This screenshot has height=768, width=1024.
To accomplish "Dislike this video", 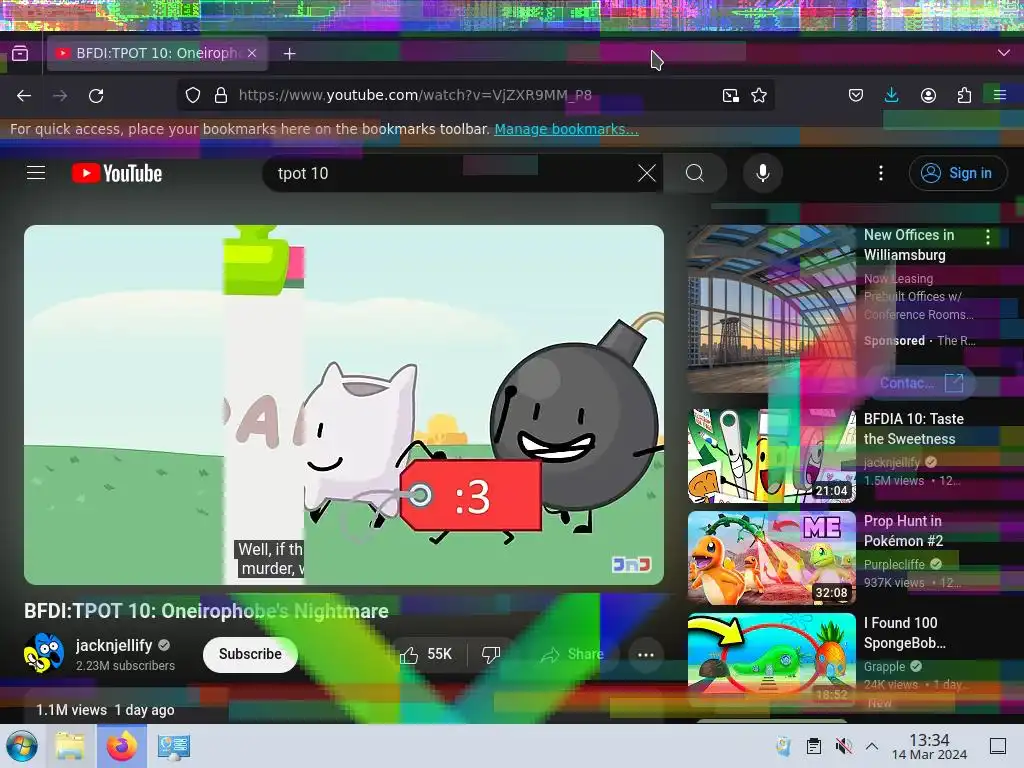I will pos(490,654).
